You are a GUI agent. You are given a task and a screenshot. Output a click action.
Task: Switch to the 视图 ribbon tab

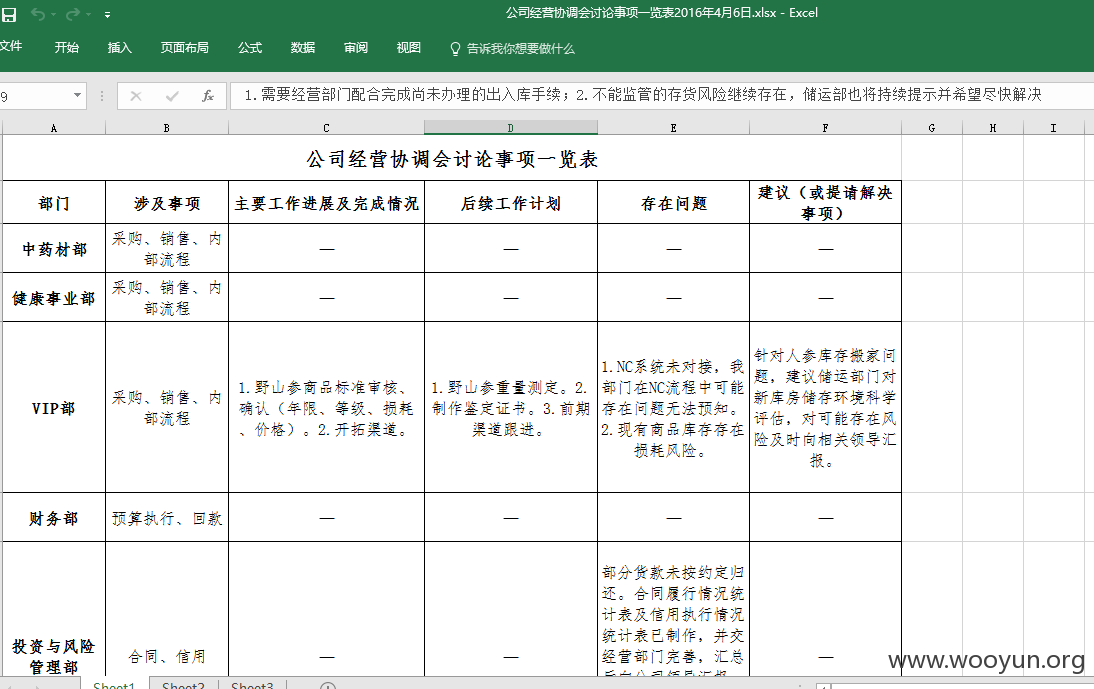coord(408,47)
